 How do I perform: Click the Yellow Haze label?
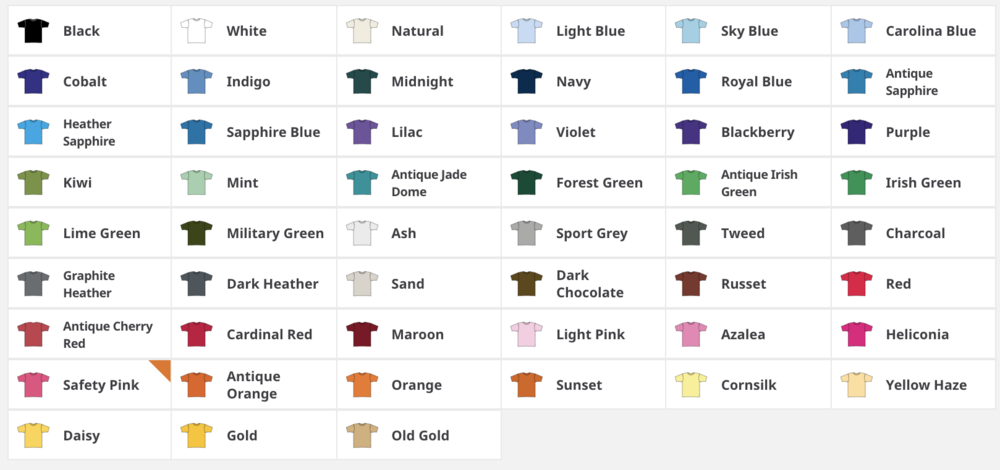click(x=926, y=385)
